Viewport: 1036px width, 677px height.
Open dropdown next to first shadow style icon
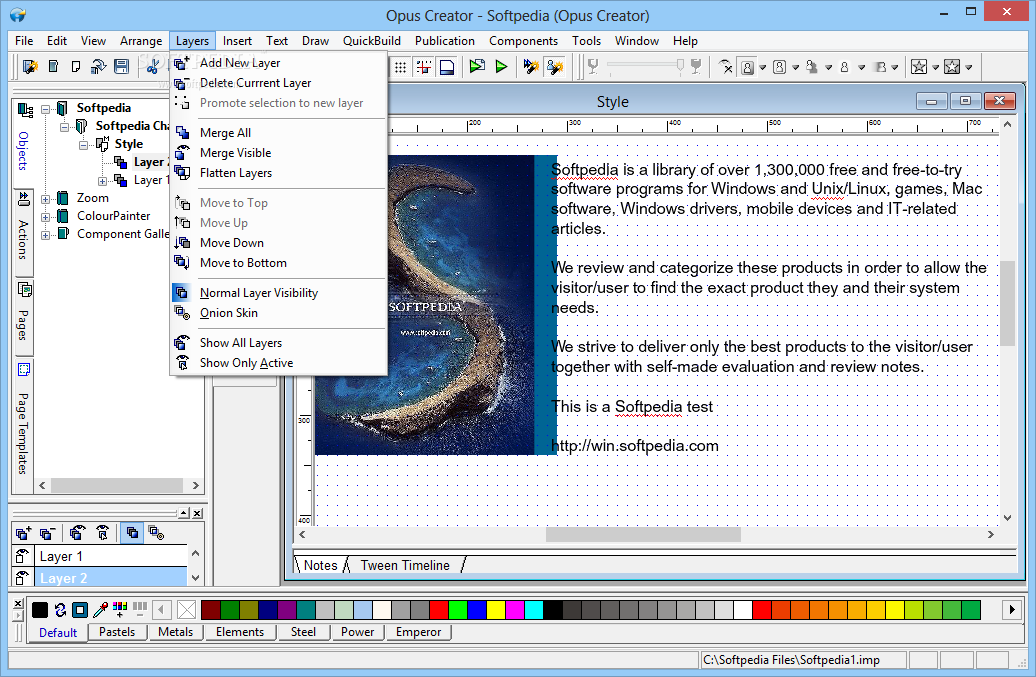762,67
